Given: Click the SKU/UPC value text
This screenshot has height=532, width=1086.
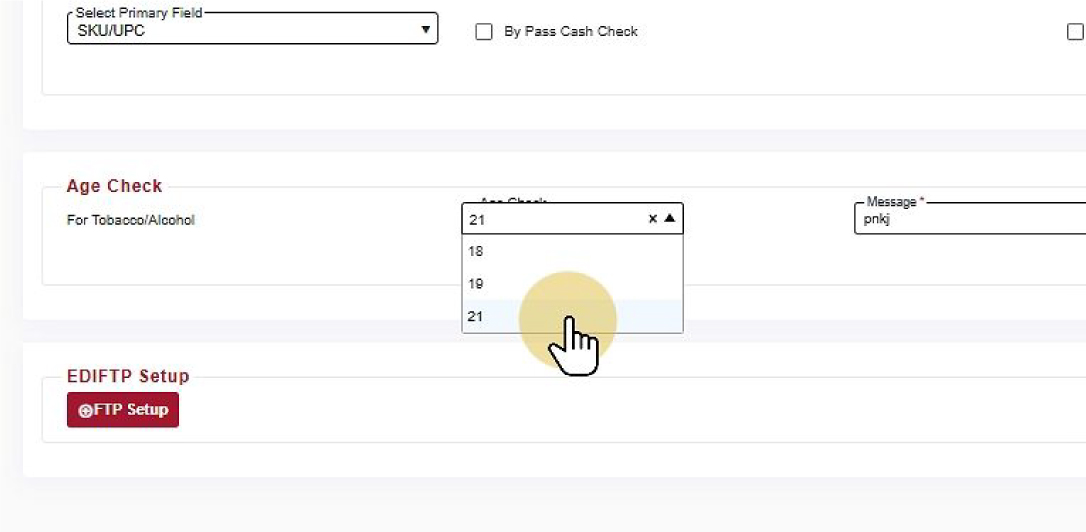Looking at the screenshot, I should click(x=111, y=31).
